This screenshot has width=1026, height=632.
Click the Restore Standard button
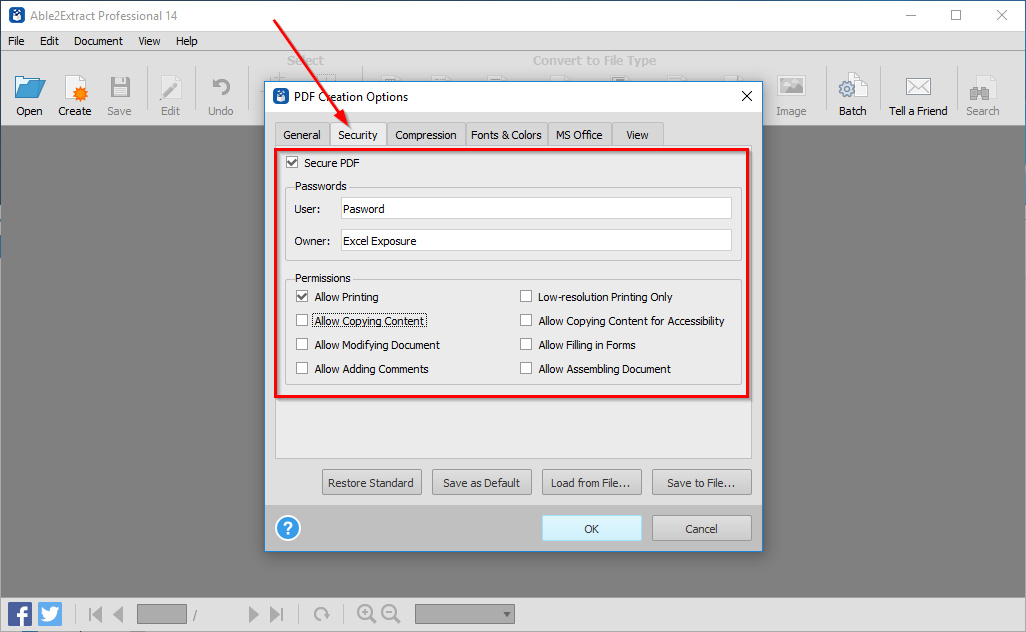pos(372,483)
